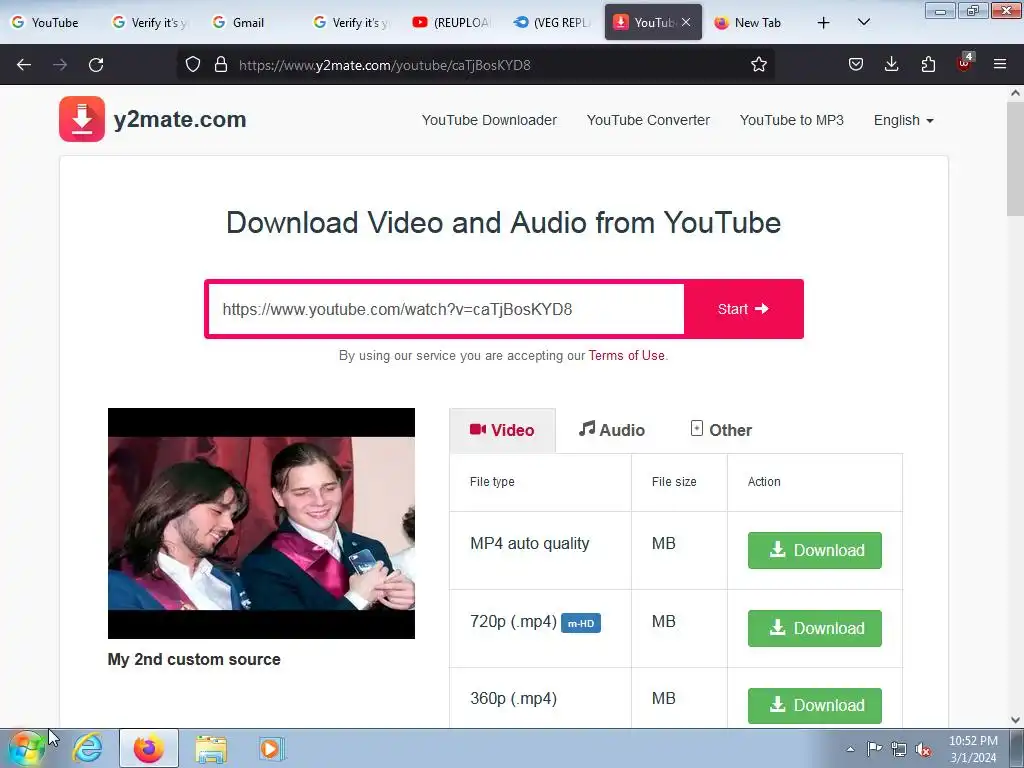Click the muted volume tray icon
The height and width of the screenshot is (768, 1024).
(x=923, y=749)
